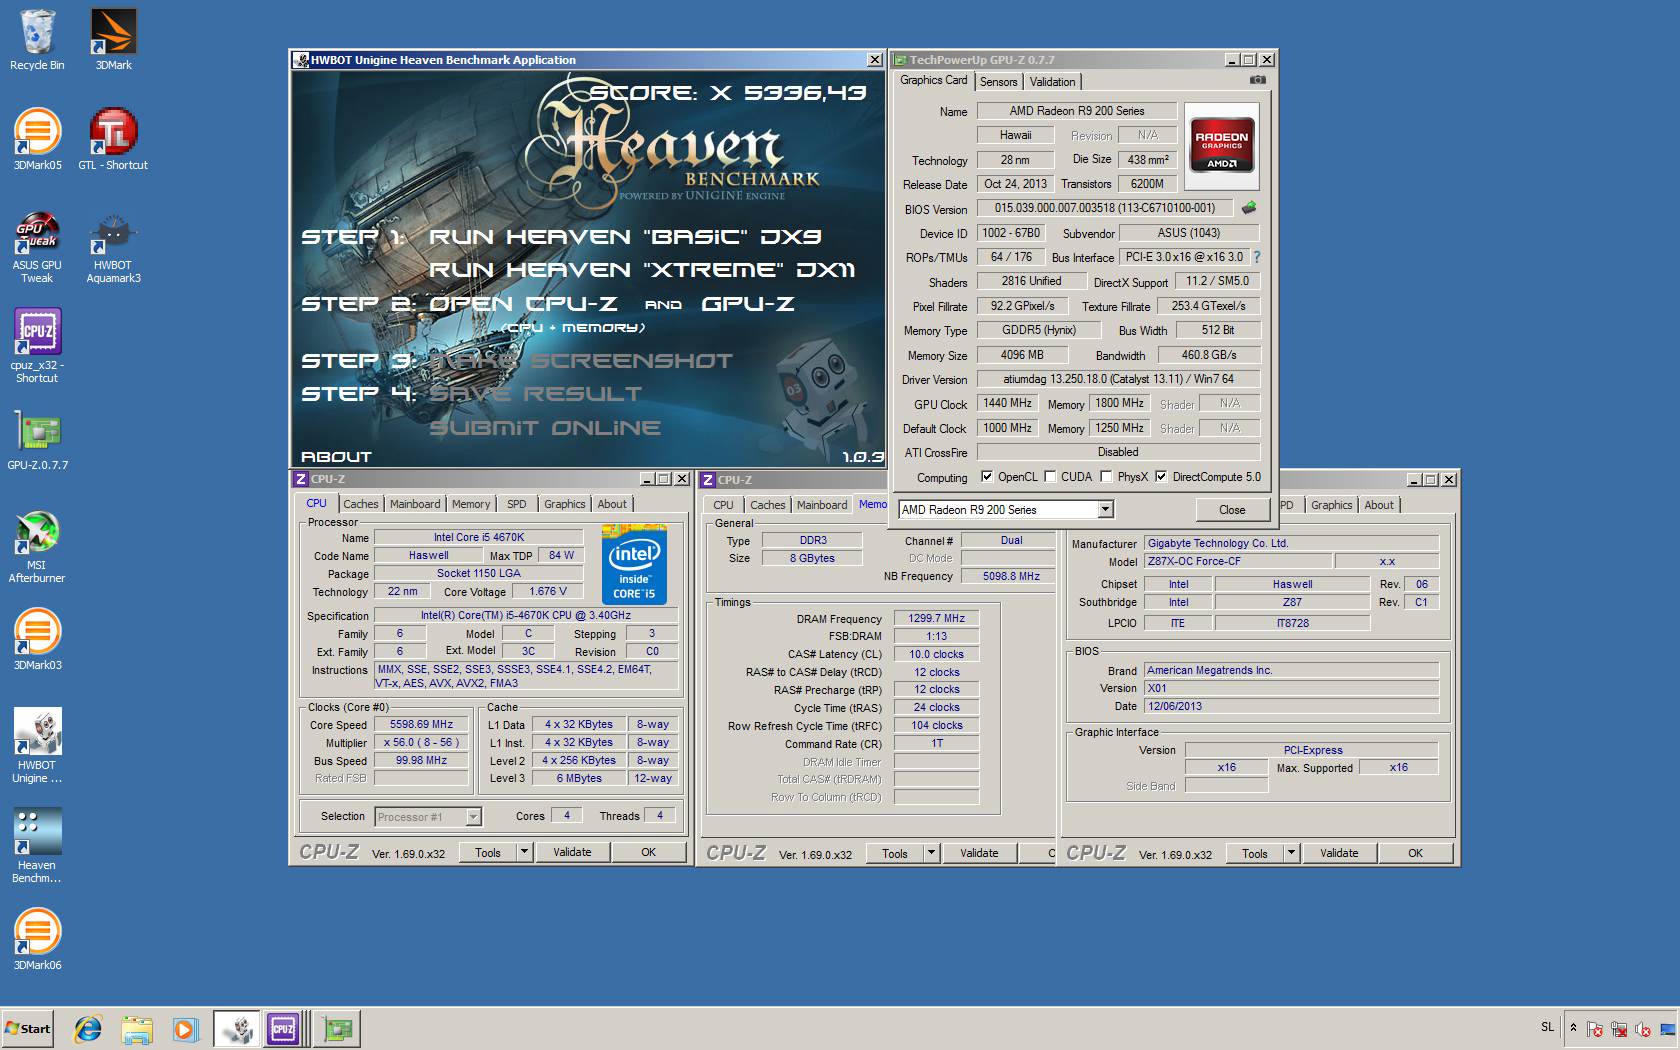This screenshot has height=1050, width=1680.
Task: Open the 3DMark03 desktop shortcut
Action: coord(37,639)
